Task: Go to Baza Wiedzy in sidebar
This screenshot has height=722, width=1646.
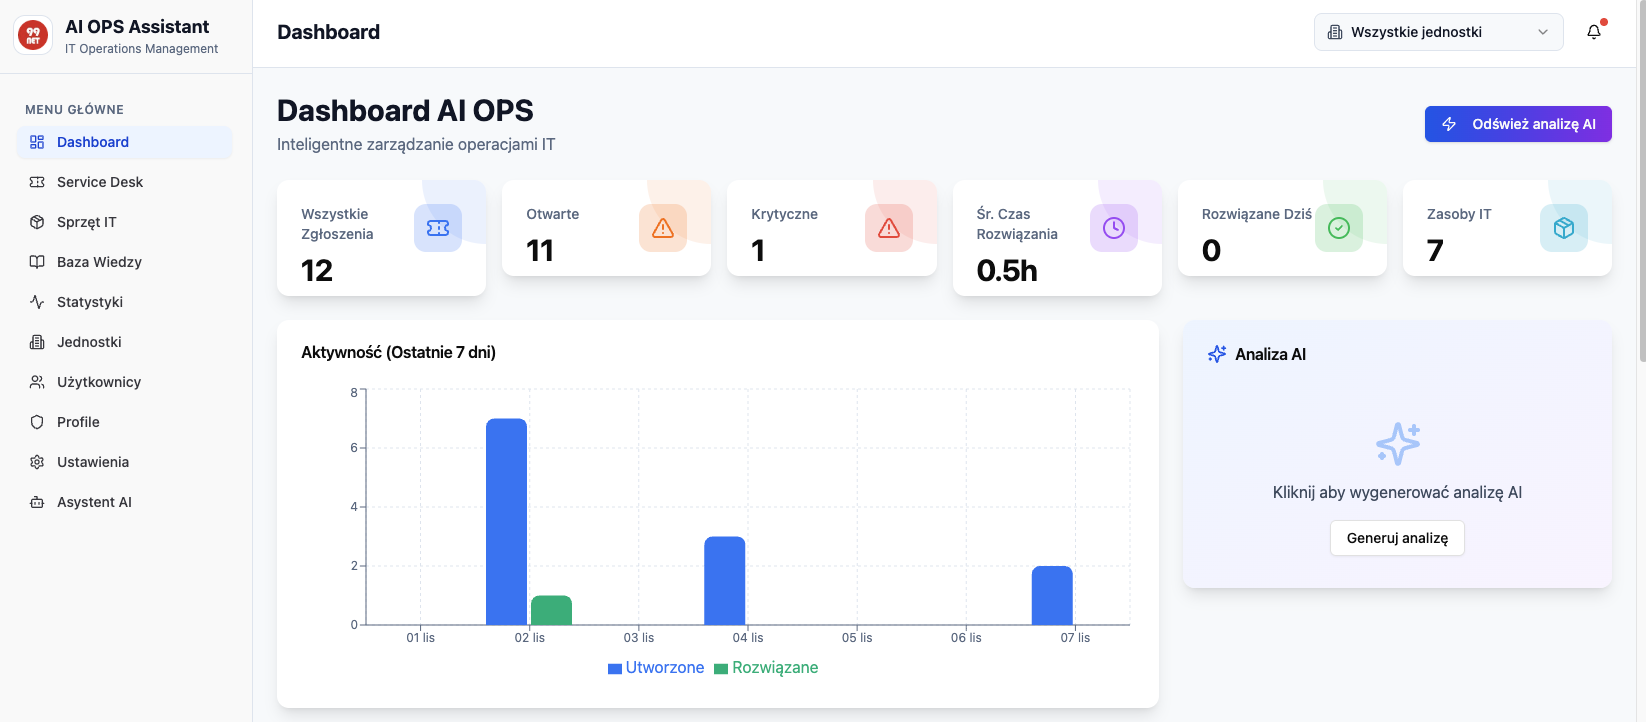Action: [99, 262]
